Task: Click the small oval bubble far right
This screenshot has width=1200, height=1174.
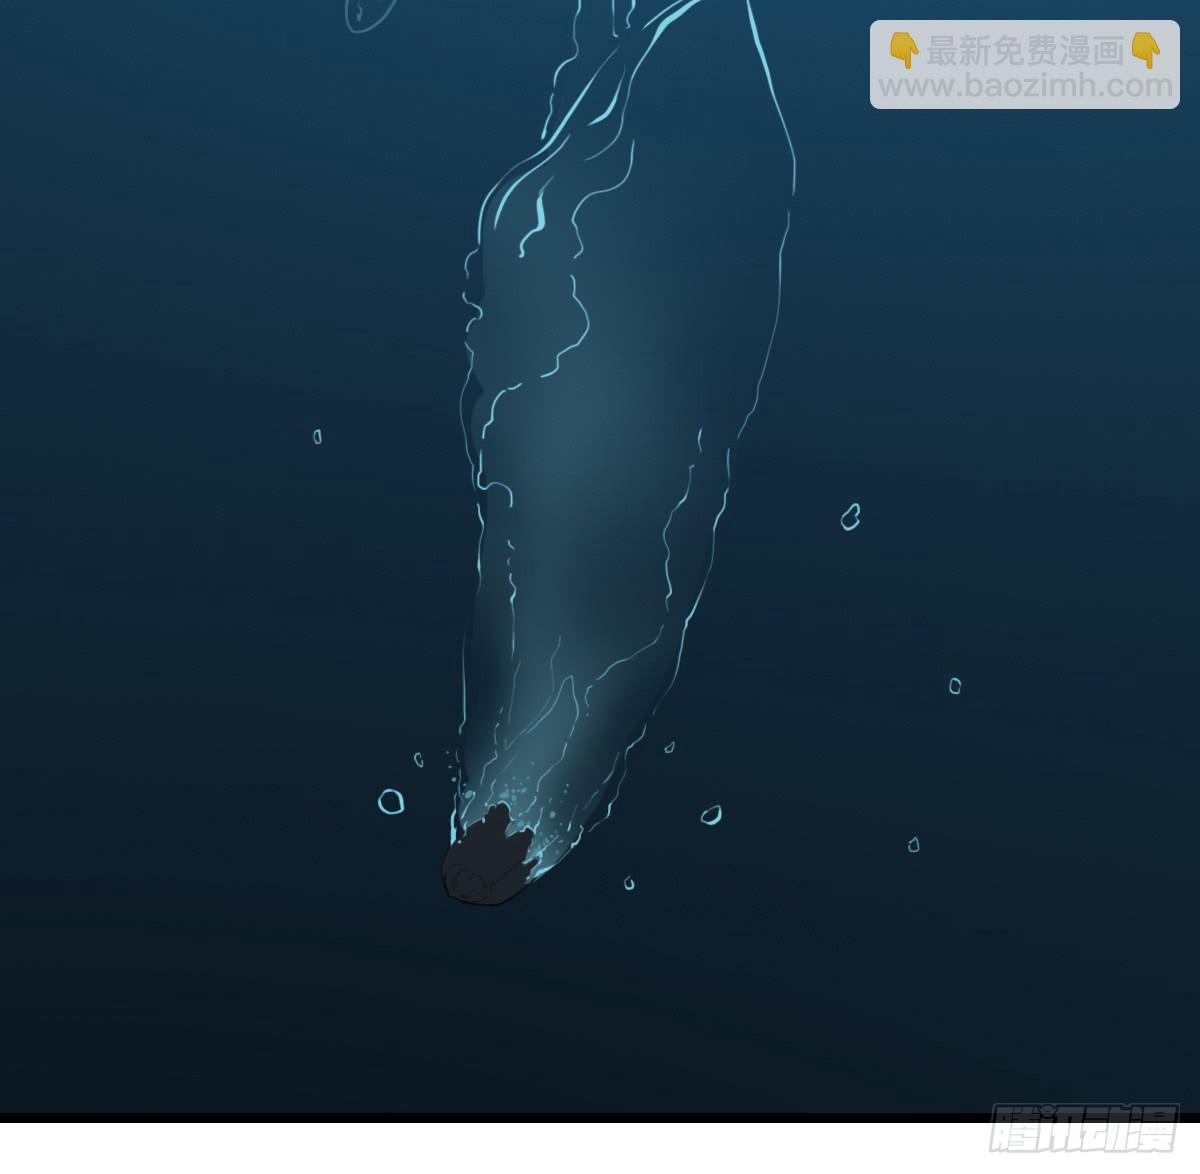Action: (955, 686)
